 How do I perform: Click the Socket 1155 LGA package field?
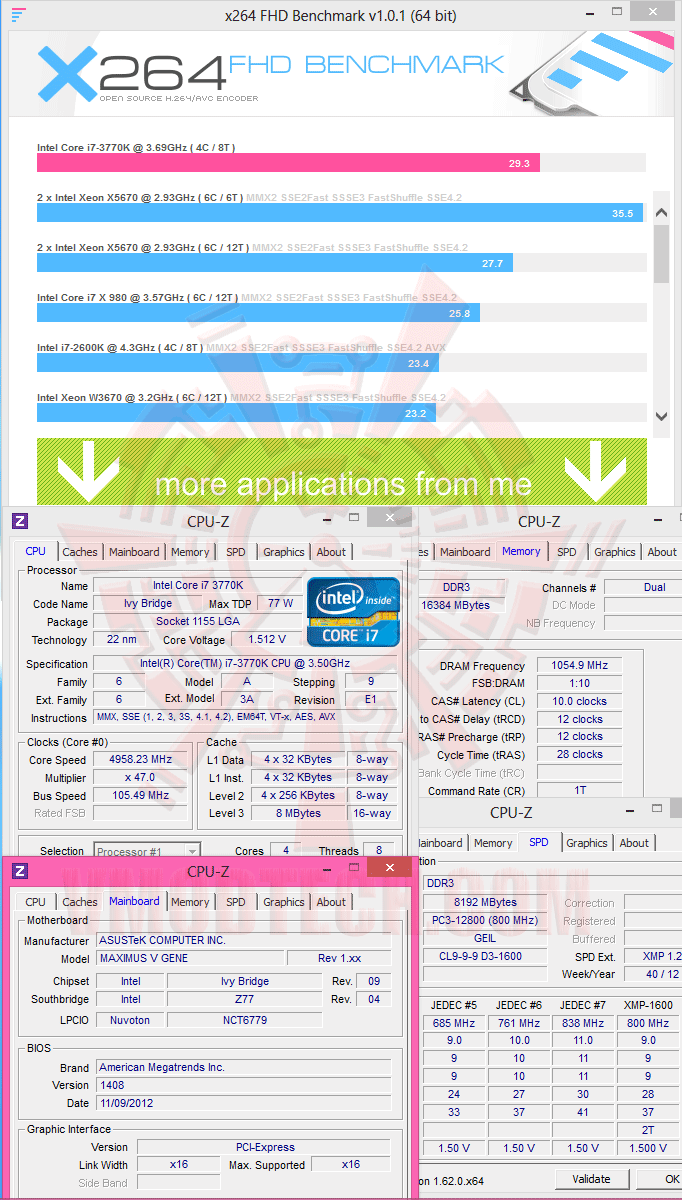(x=196, y=621)
